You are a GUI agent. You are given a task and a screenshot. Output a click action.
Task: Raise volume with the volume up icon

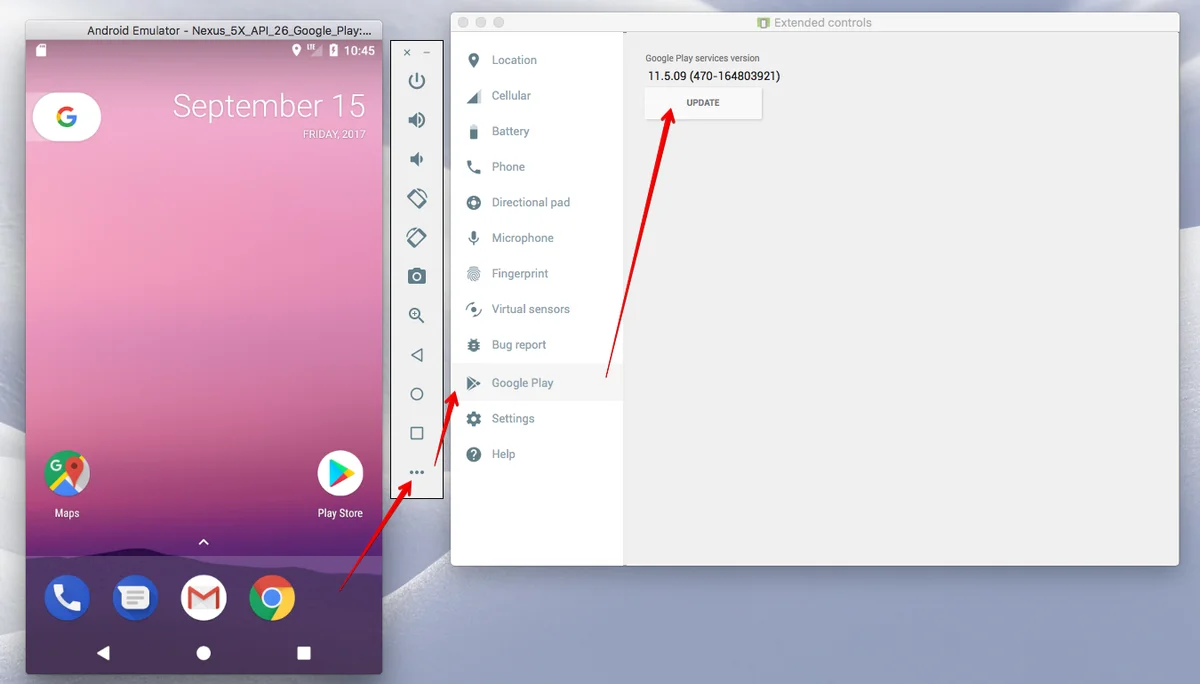tap(417, 120)
